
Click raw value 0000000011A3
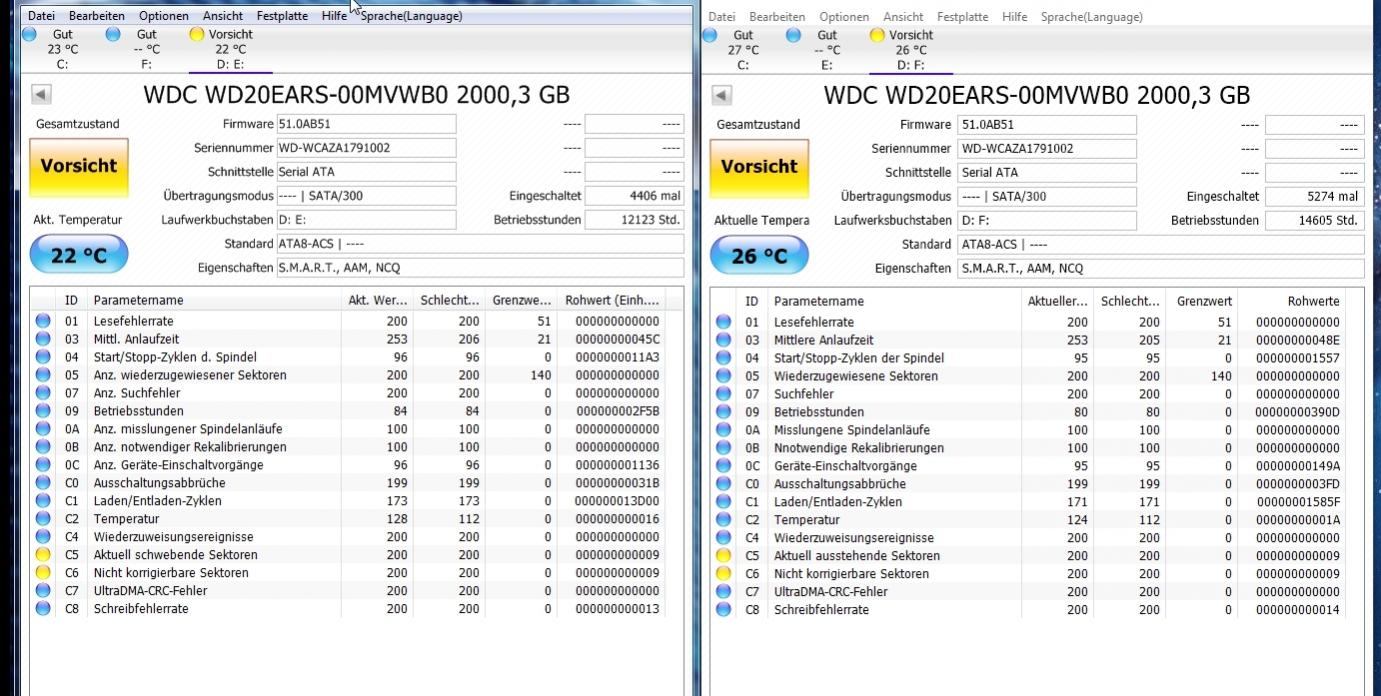coord(617,357)
